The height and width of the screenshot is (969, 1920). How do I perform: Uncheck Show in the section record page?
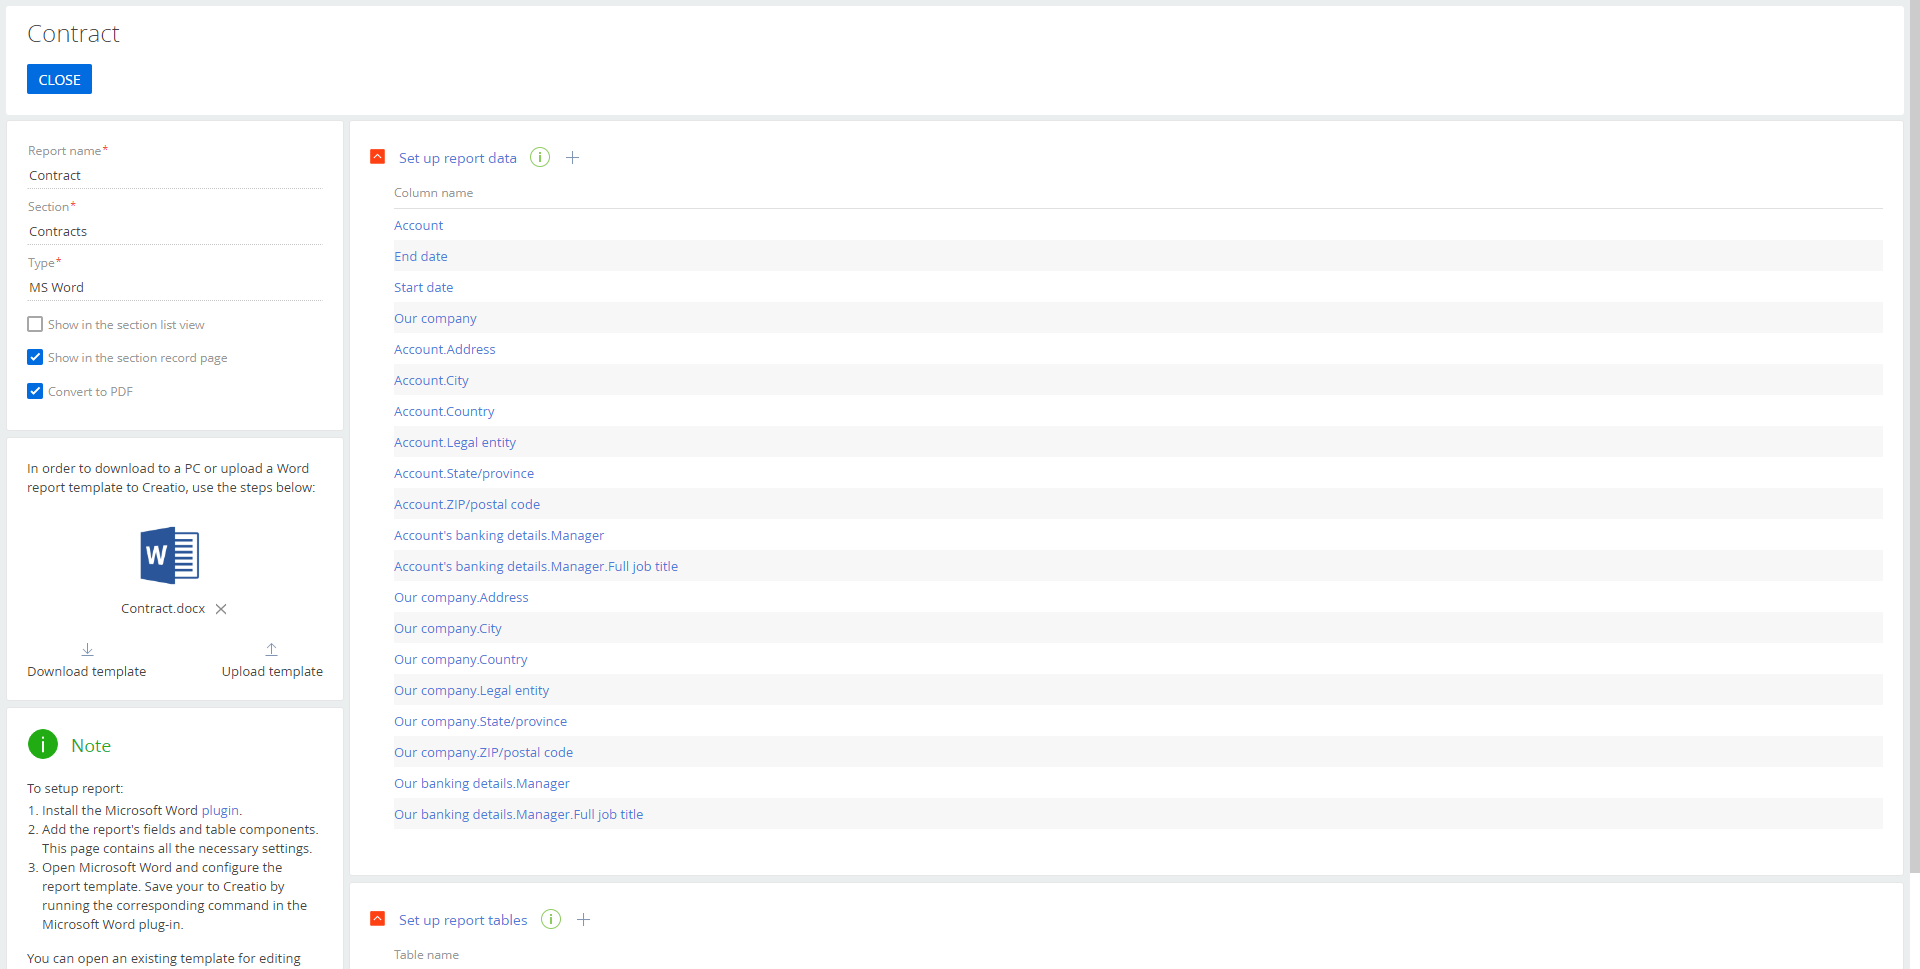(35, 357)
